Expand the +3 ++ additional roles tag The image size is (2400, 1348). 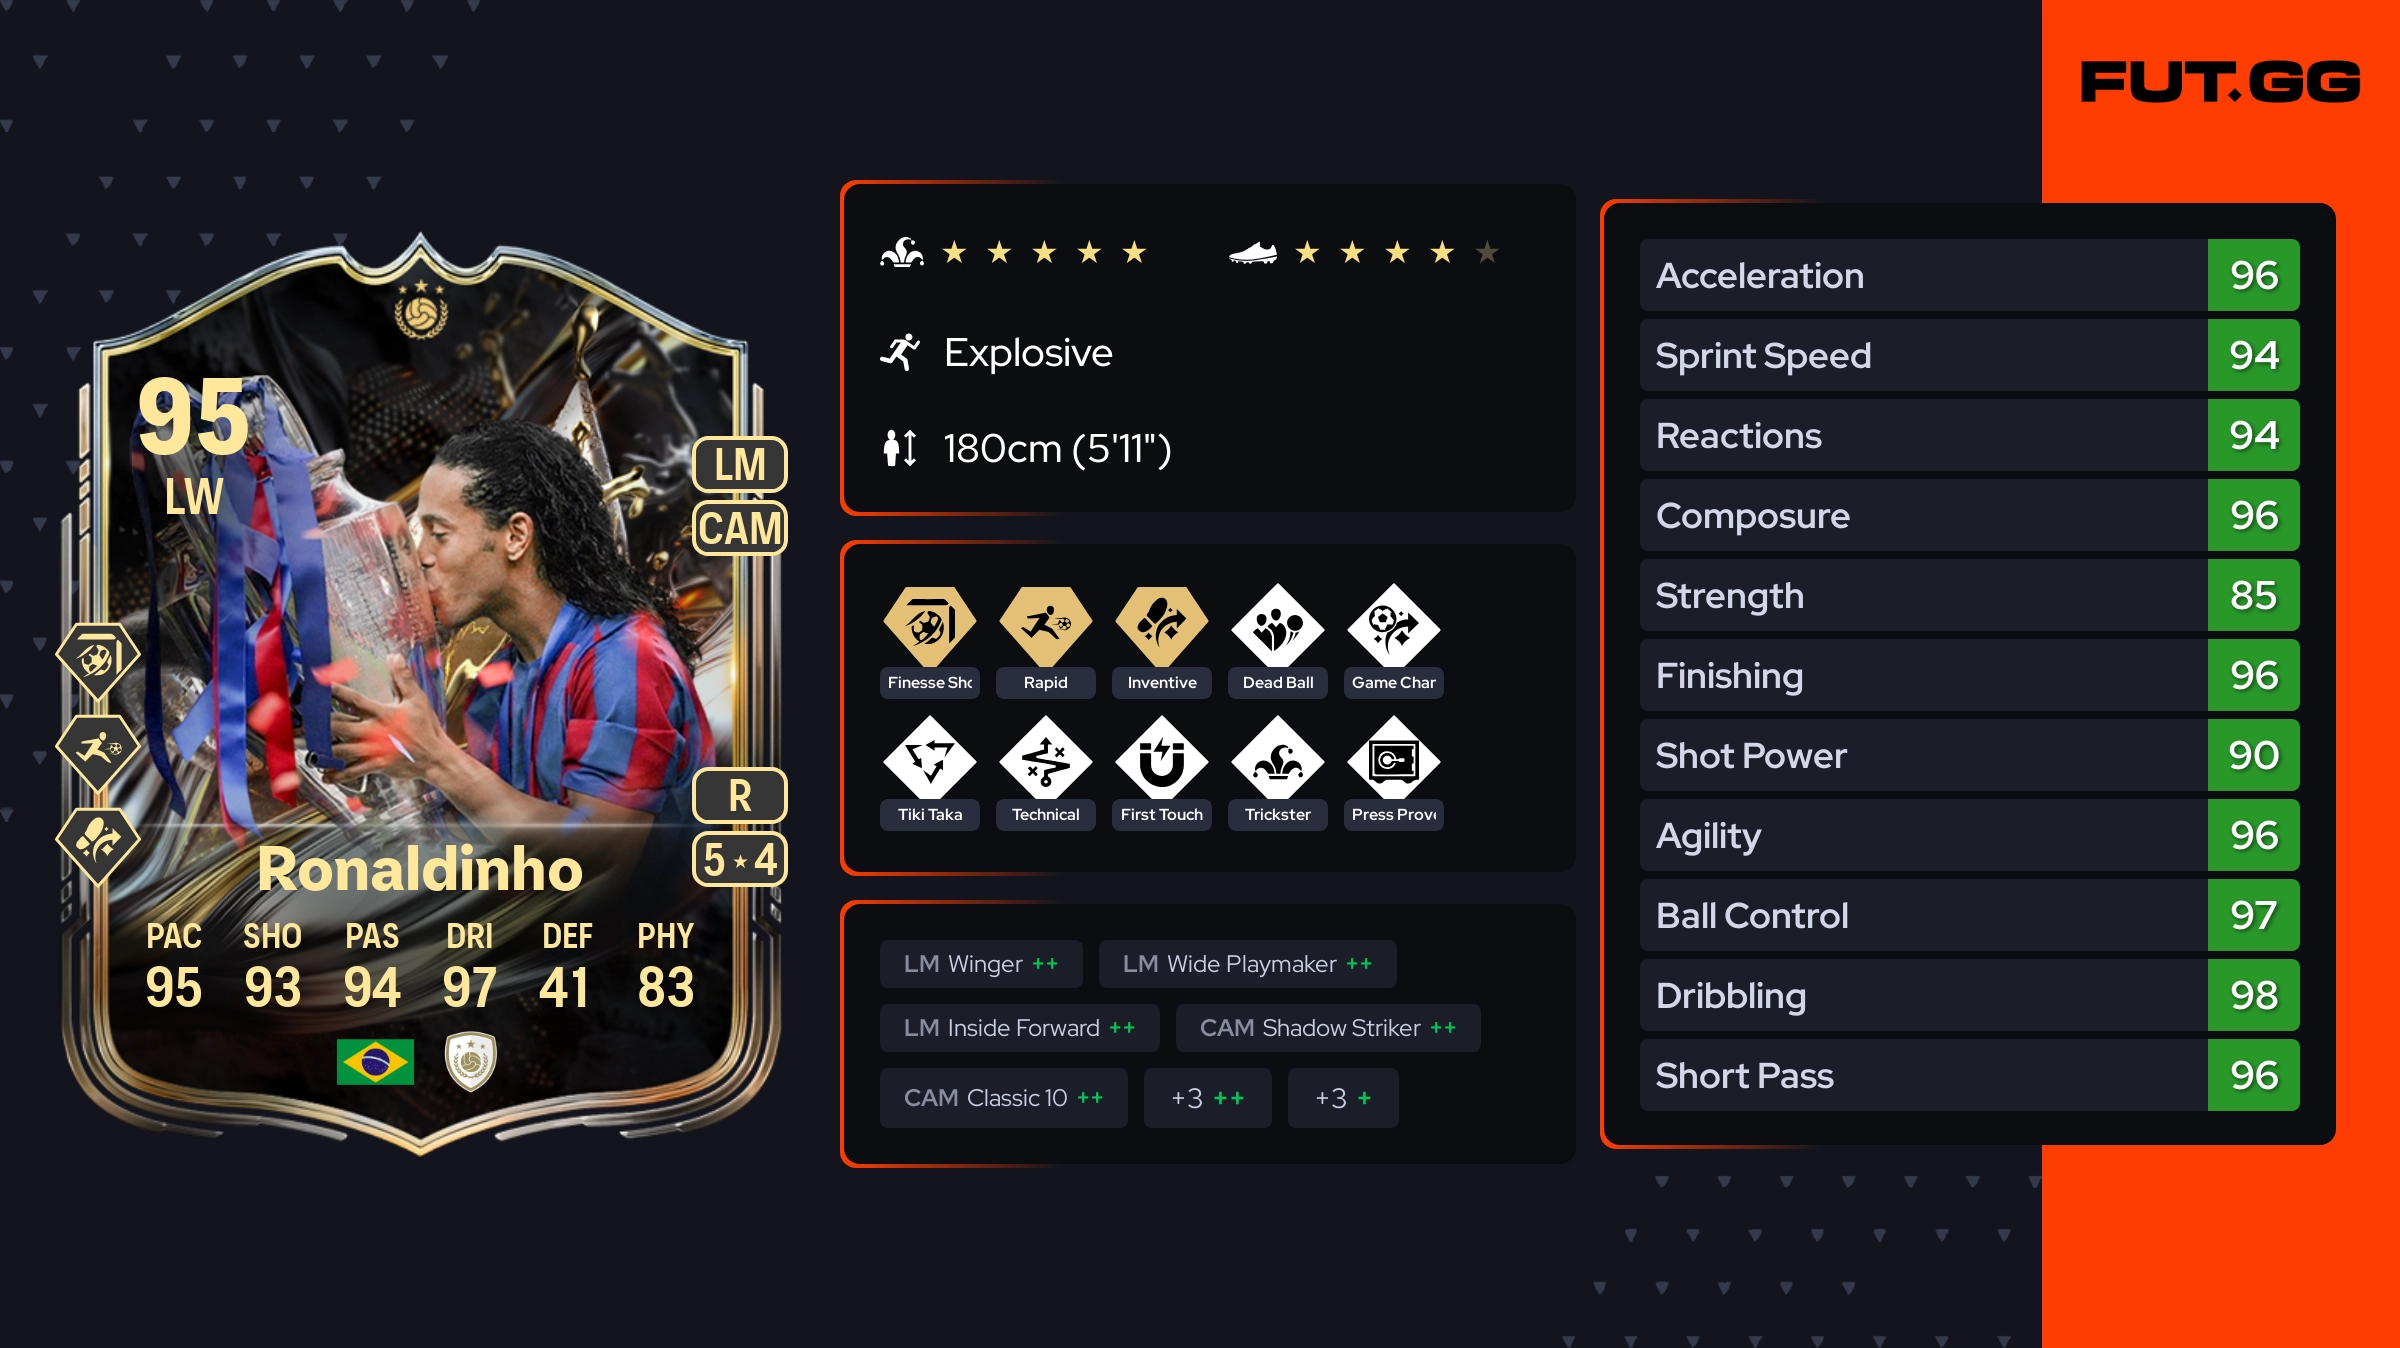(1208, 1098)
